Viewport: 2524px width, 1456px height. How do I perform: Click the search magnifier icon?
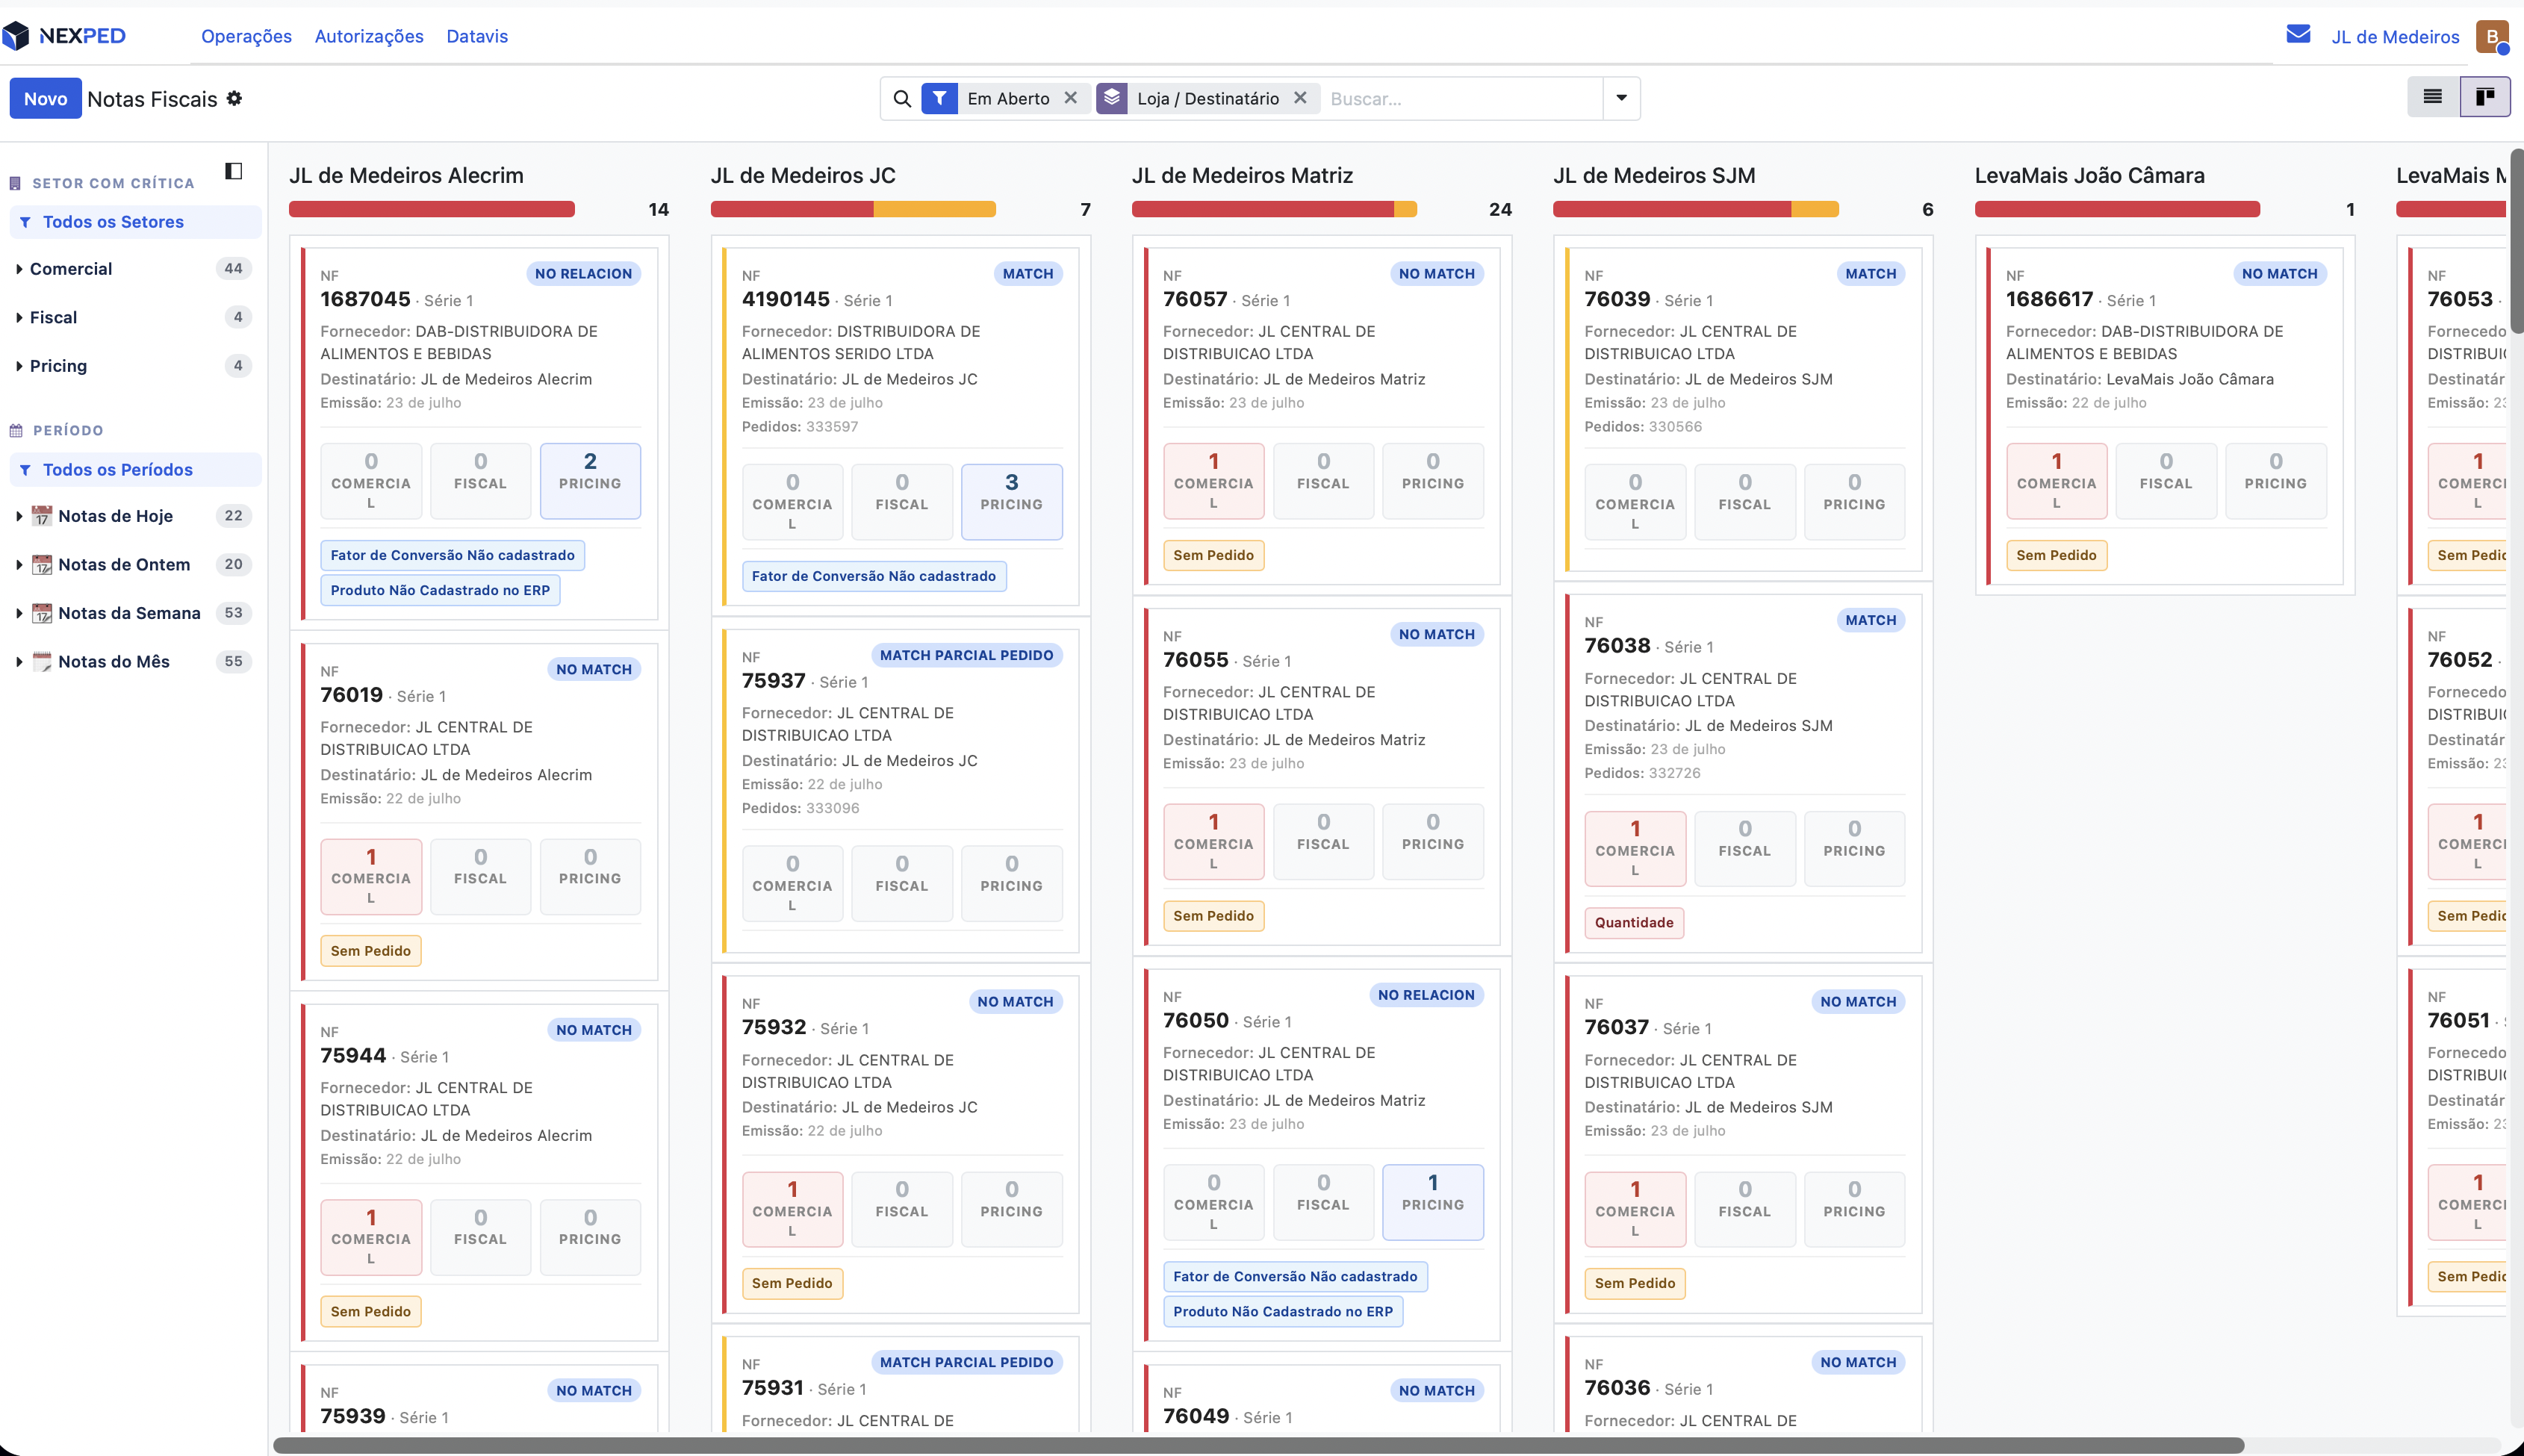[x=901, y=99]
